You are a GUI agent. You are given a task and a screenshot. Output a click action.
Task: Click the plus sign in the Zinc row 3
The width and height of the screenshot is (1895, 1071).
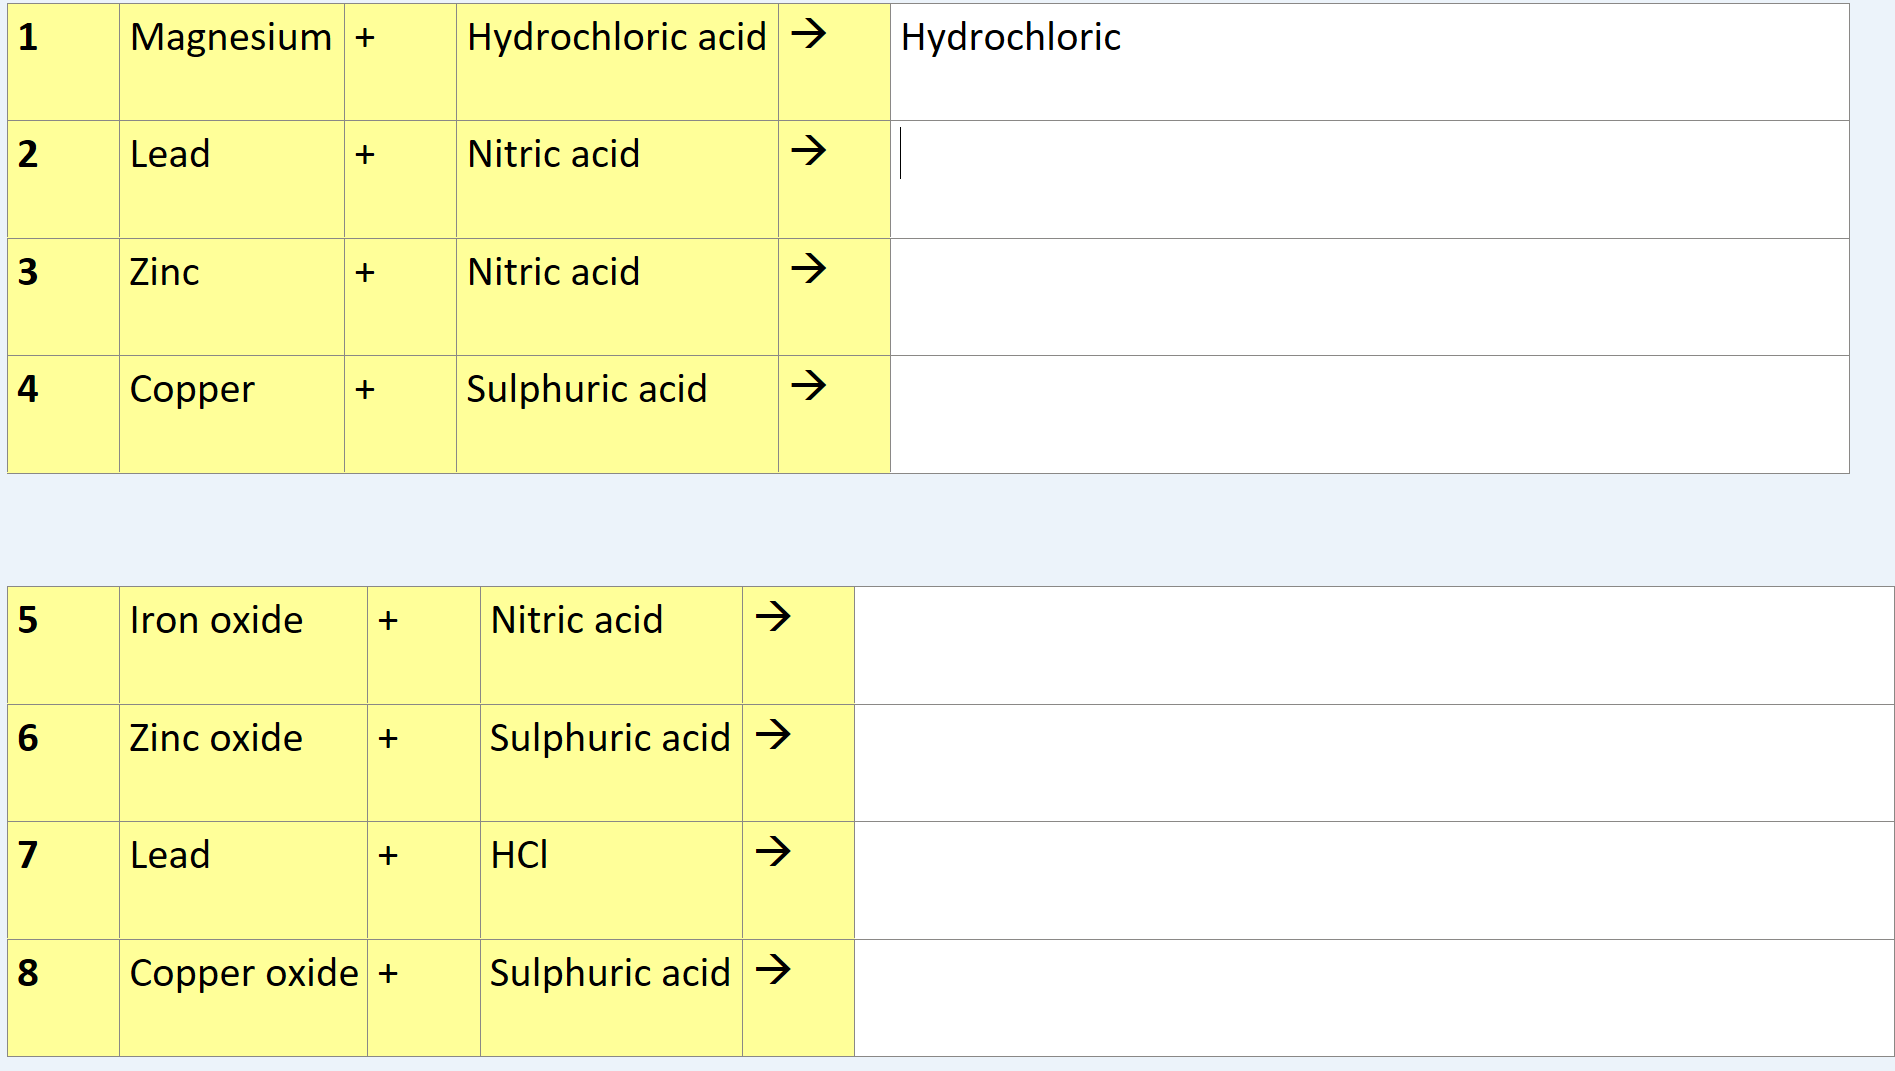(365, 273)
